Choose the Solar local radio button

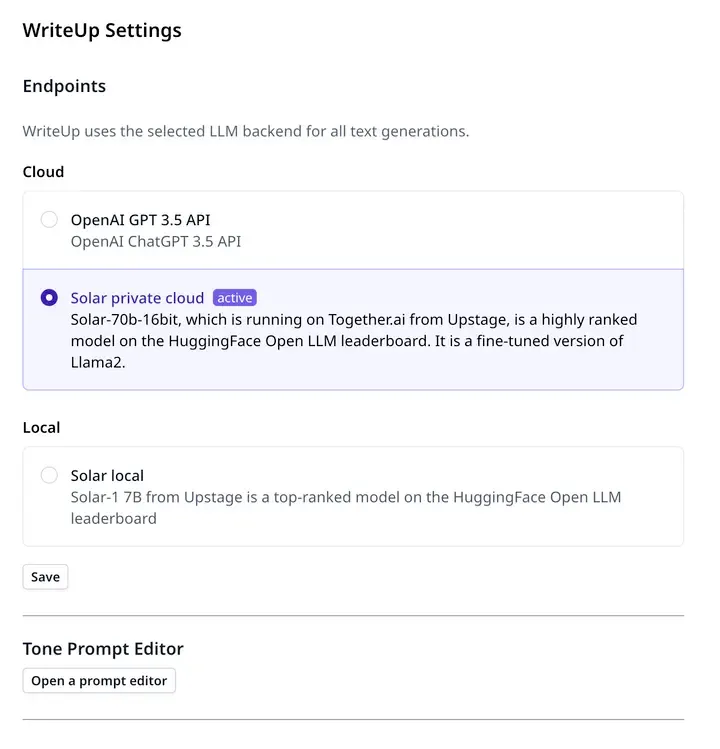coord(49,475)
